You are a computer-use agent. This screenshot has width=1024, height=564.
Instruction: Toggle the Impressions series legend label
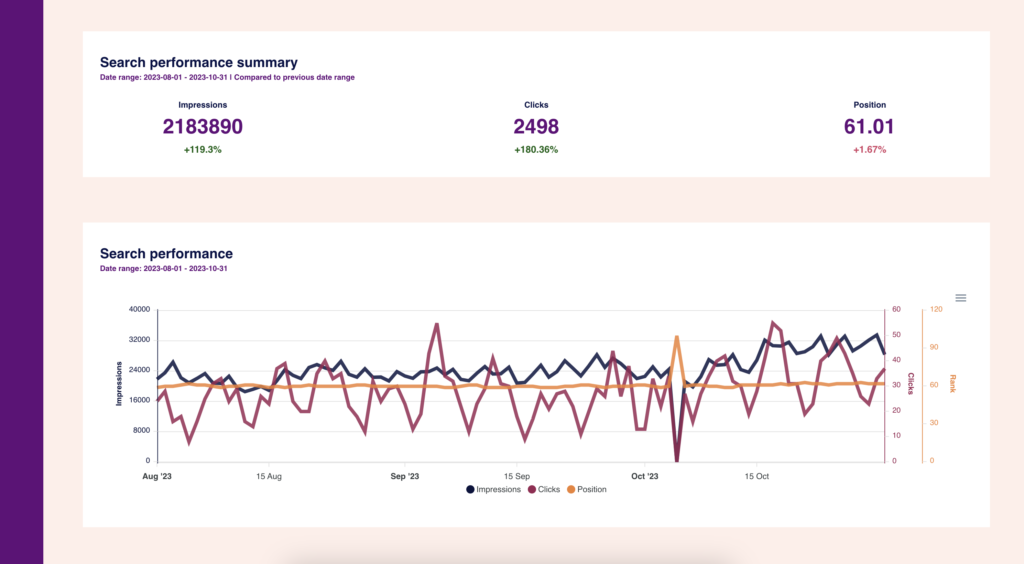pos(499,490)
